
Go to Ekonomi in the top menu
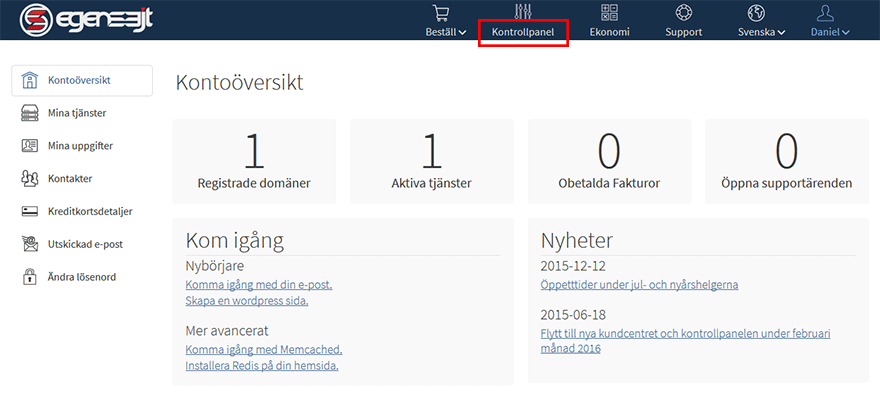coord(609,32)
